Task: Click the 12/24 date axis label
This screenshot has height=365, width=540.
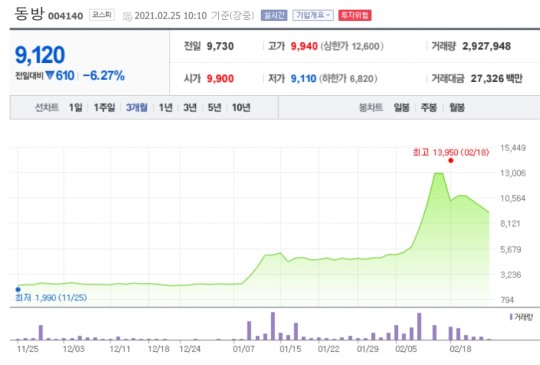Action: pyautogui.click(x=190, y=349)
